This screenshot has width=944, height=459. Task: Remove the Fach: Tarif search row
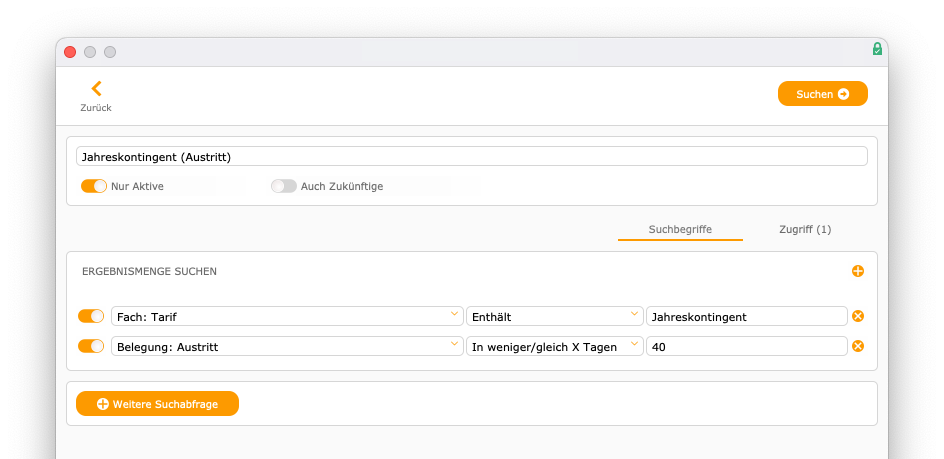(x=858, y=316)
